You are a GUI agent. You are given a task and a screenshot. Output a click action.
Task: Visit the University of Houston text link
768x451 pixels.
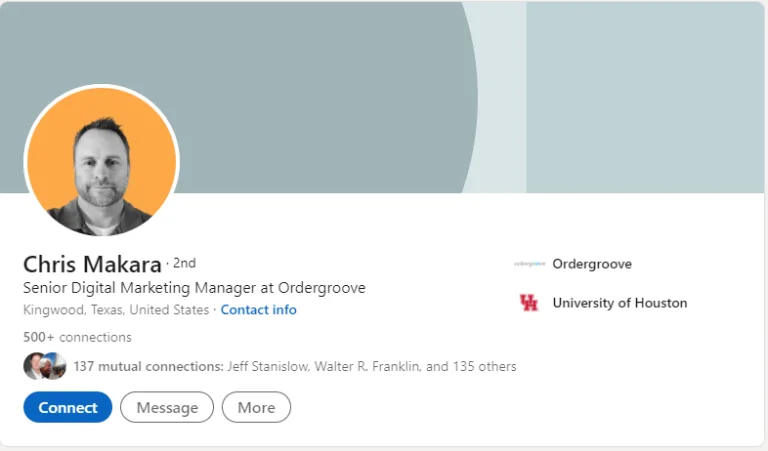pos(619,303)
